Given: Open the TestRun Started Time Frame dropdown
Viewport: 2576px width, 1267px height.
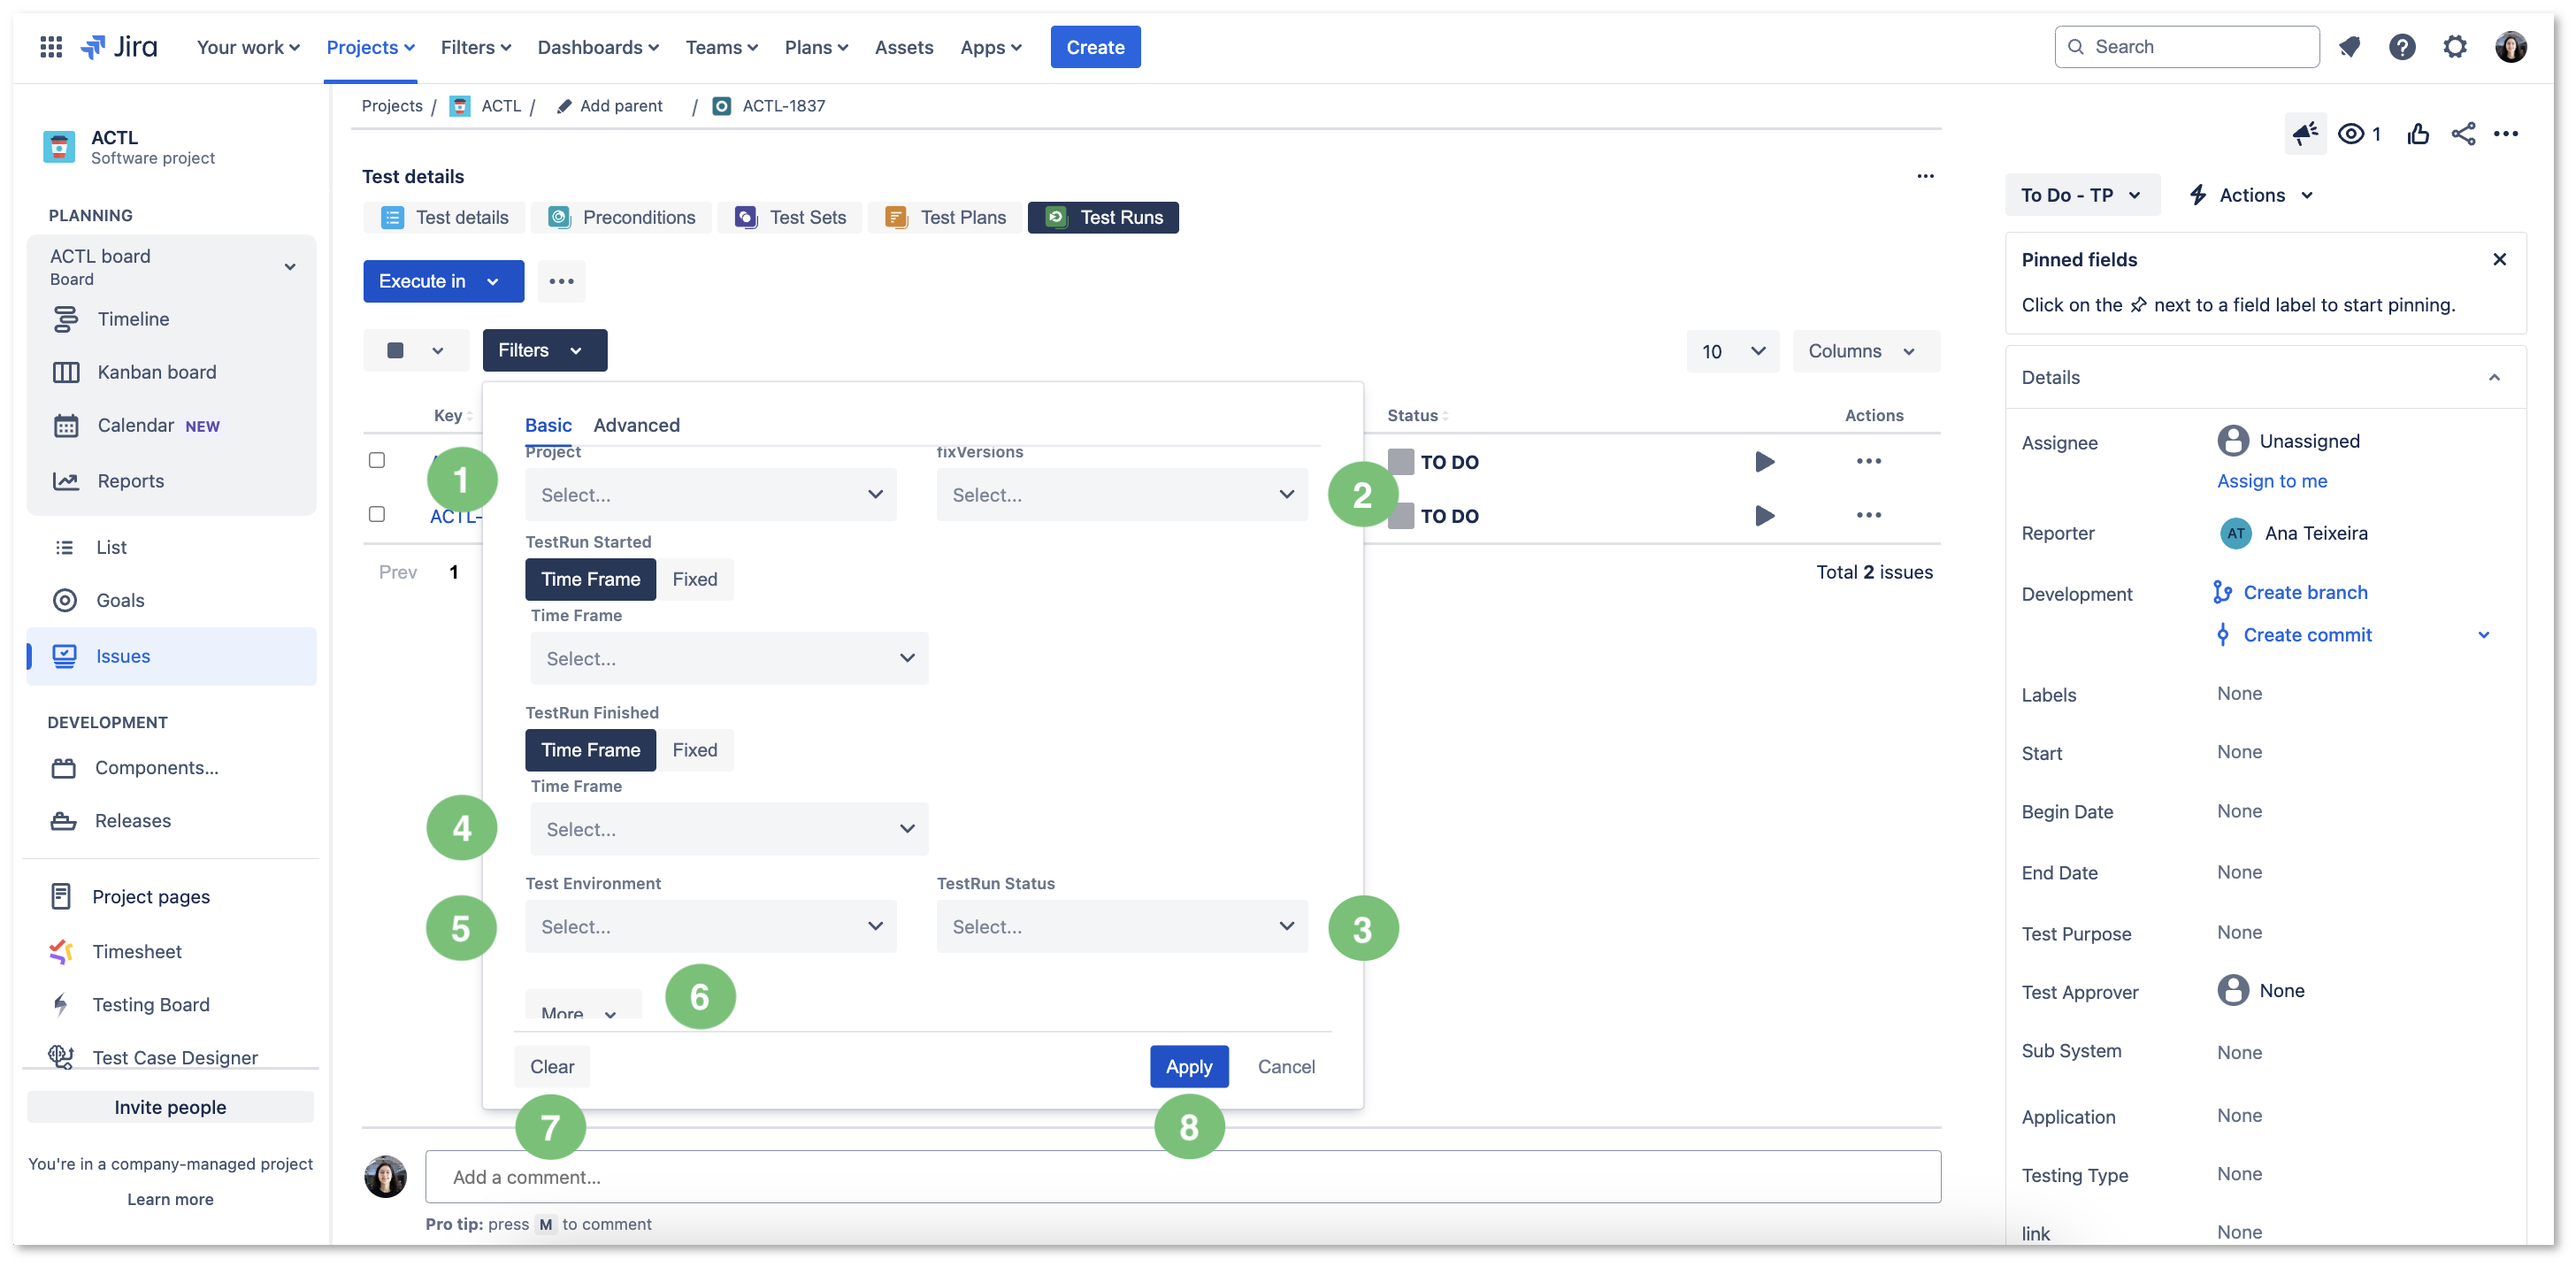Looking at the screenshot, I should (728, 658).
